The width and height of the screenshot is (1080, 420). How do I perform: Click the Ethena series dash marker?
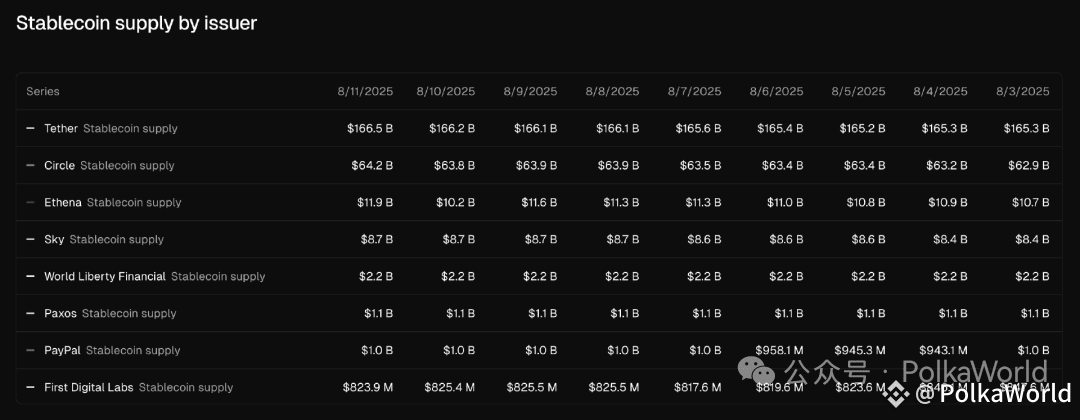[30, 202]
